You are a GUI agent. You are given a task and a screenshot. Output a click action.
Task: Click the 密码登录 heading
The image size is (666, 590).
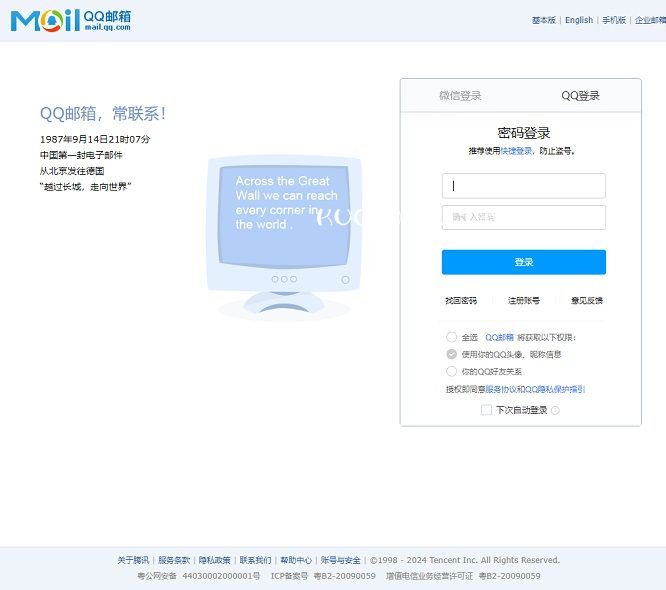point(524,133)
